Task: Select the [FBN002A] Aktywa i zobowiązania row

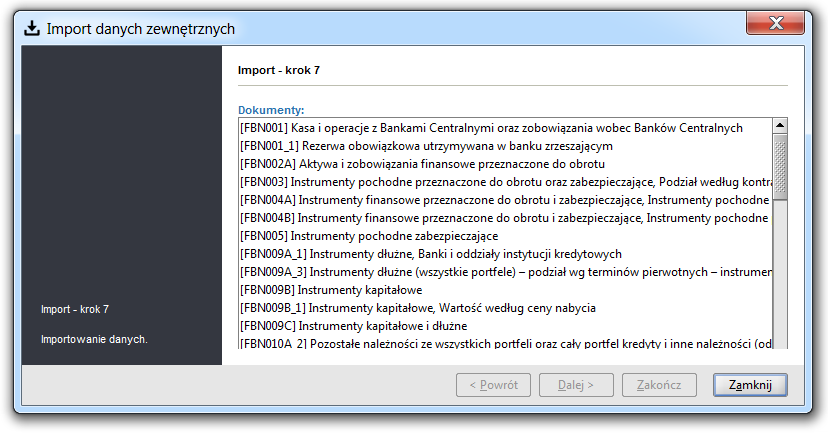Action: pyautogui.click(x=505, y=164)
